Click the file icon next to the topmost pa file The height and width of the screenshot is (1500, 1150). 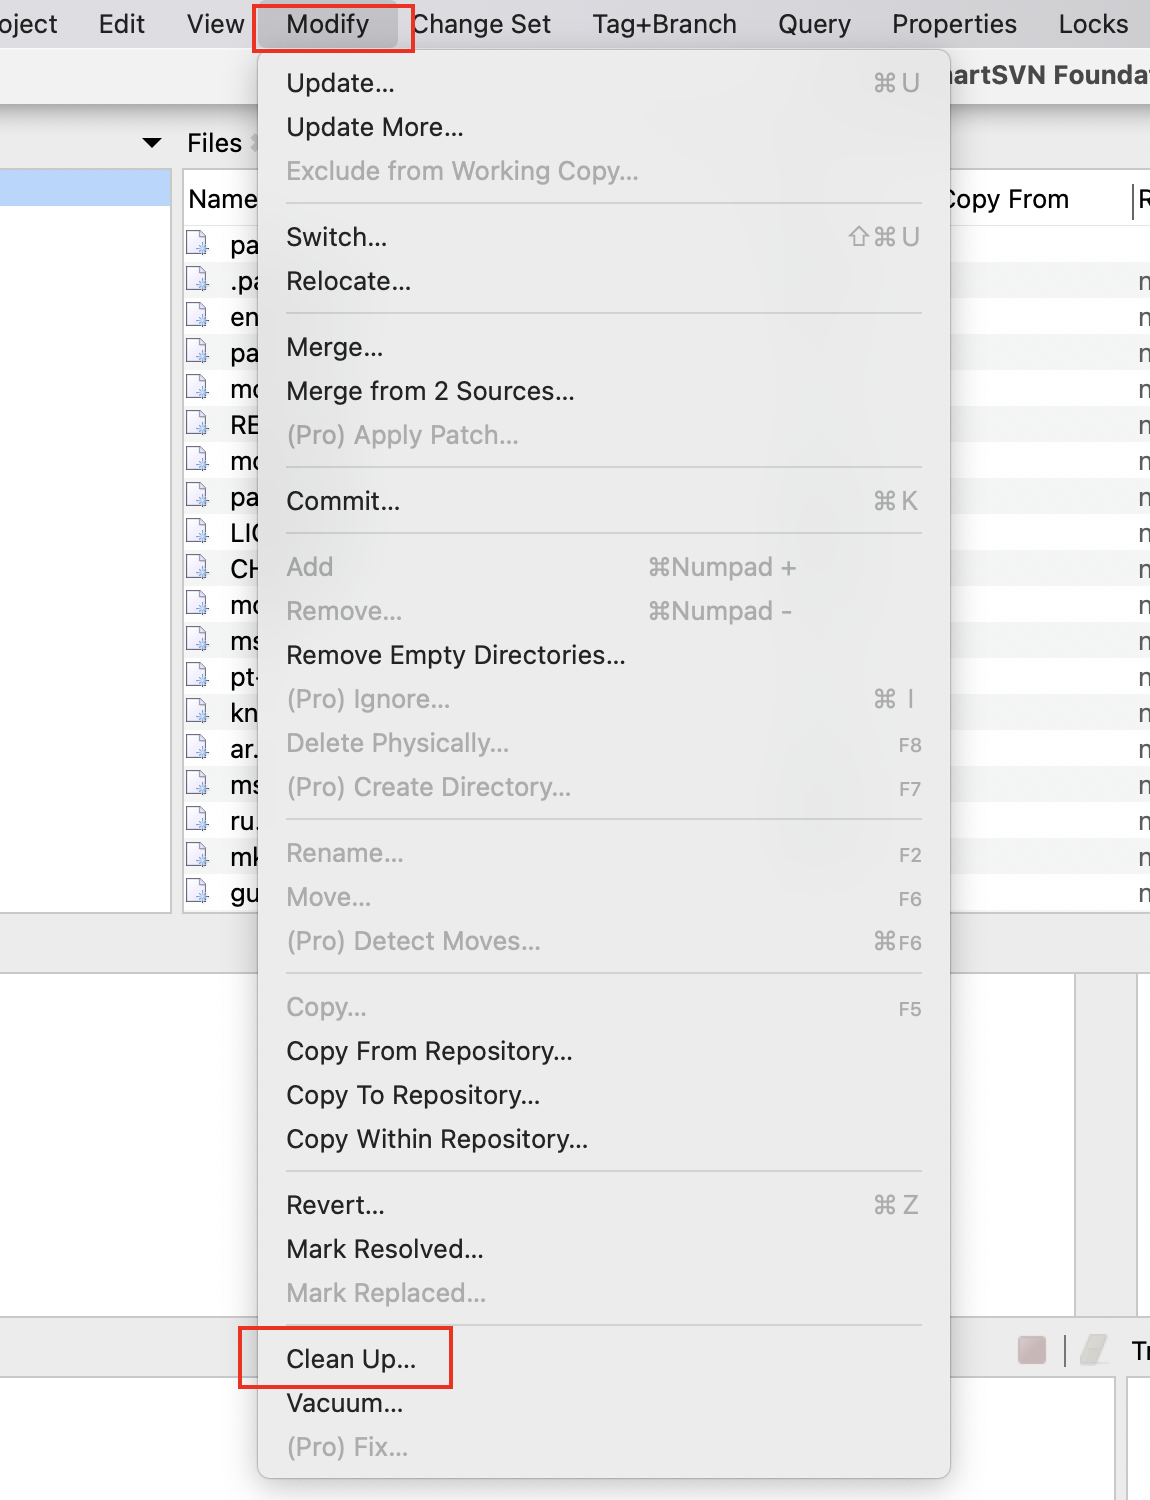click(x=197, y=244)
